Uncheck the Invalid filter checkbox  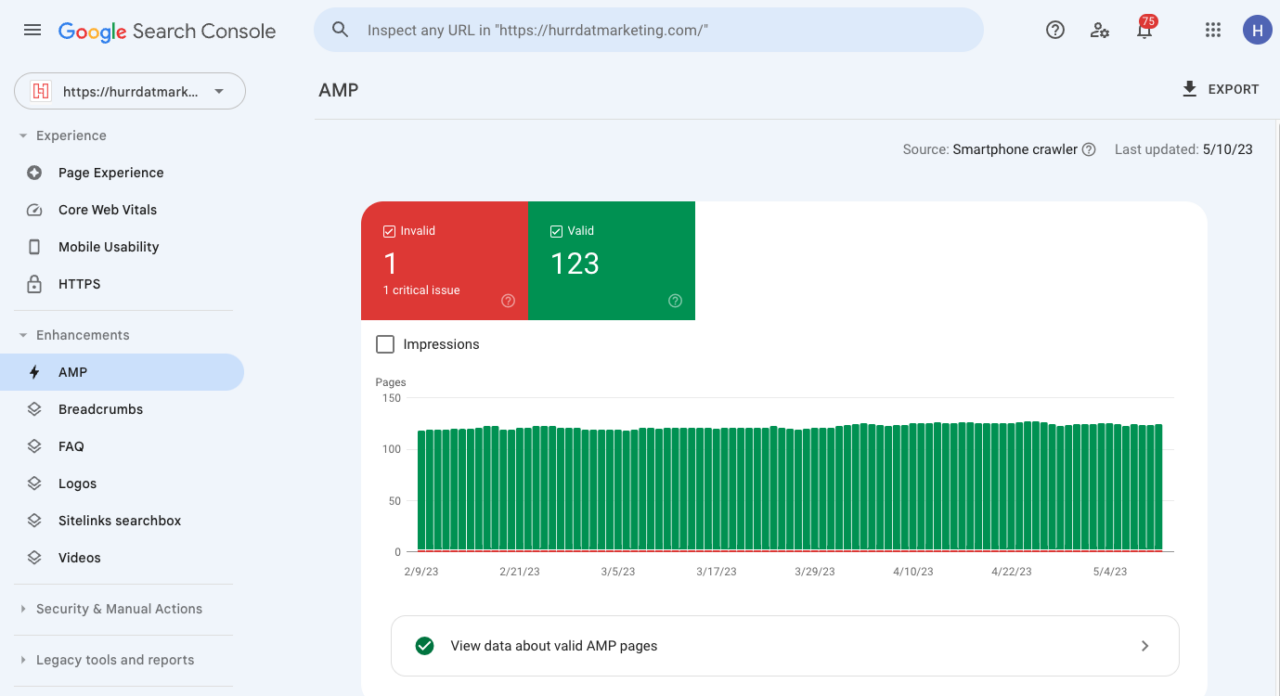point(390,230)
